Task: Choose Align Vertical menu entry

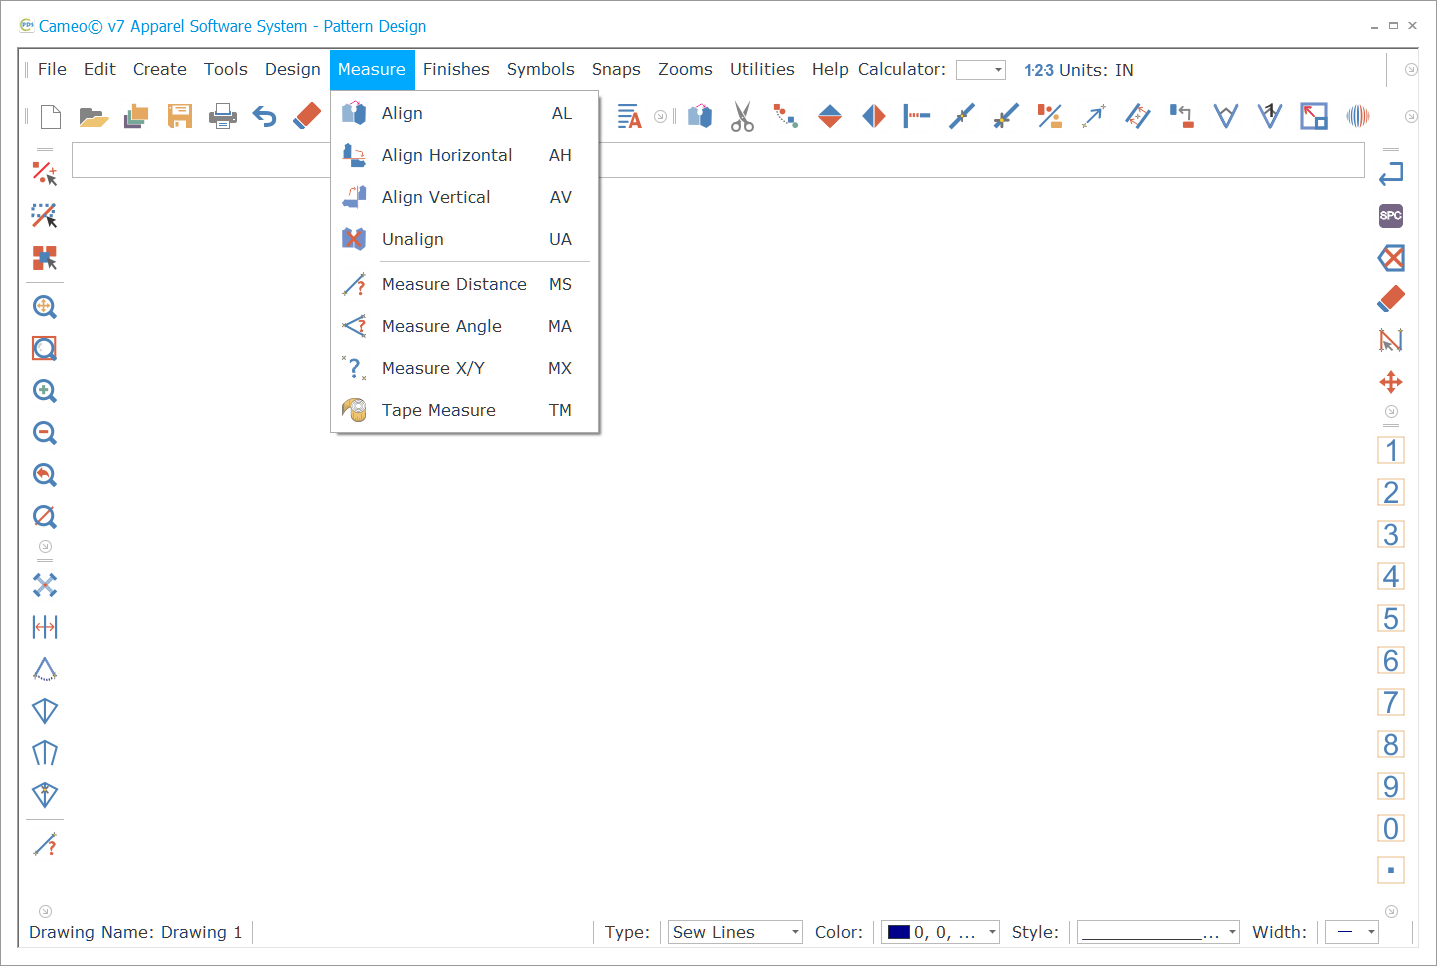Action: click(465, 197)
